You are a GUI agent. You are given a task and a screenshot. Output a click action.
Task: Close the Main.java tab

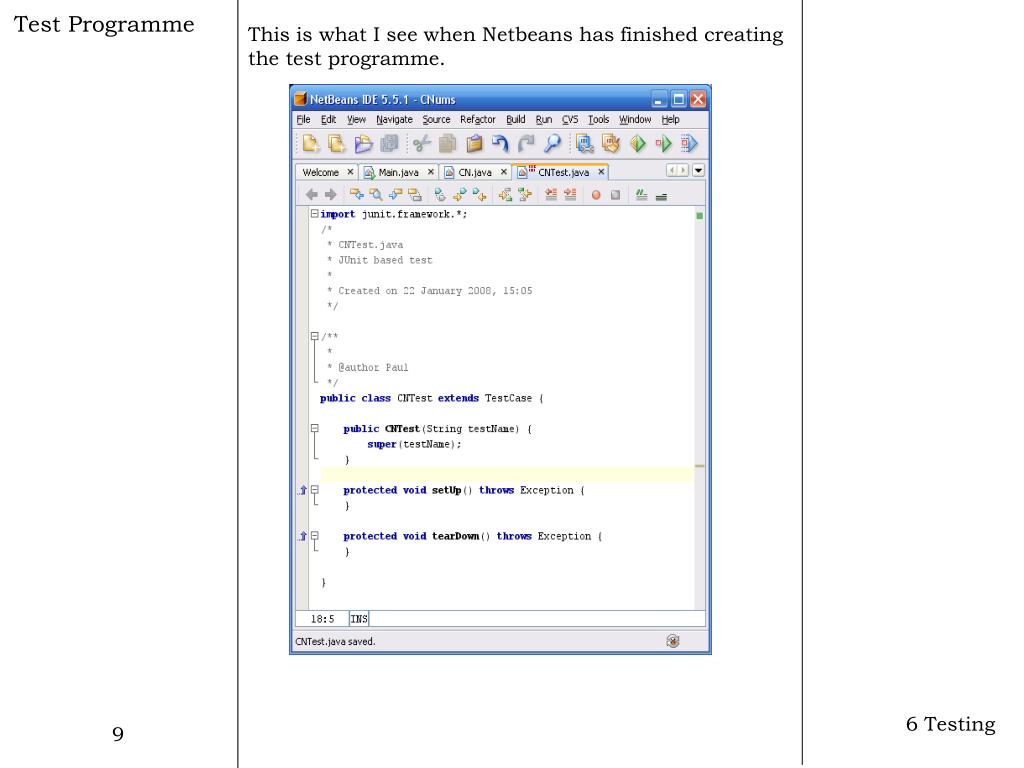430,172
